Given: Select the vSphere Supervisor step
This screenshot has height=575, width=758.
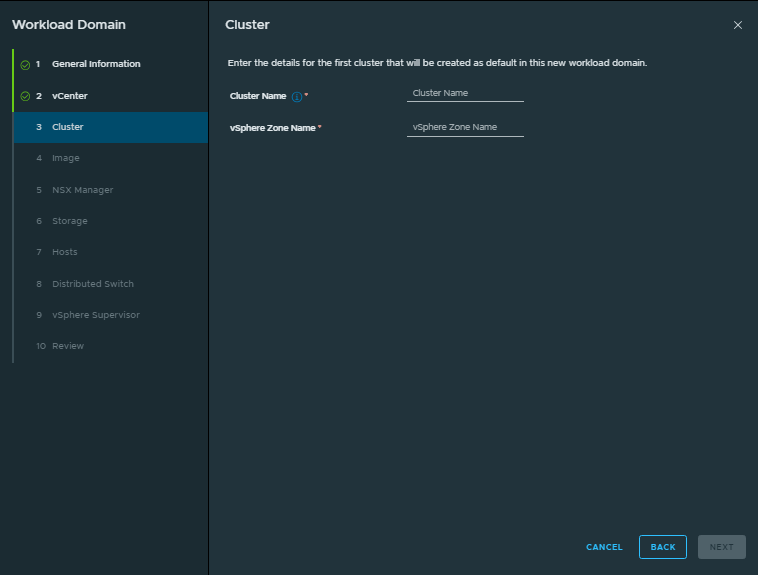Looking at the screenshot, I should 95,315.
